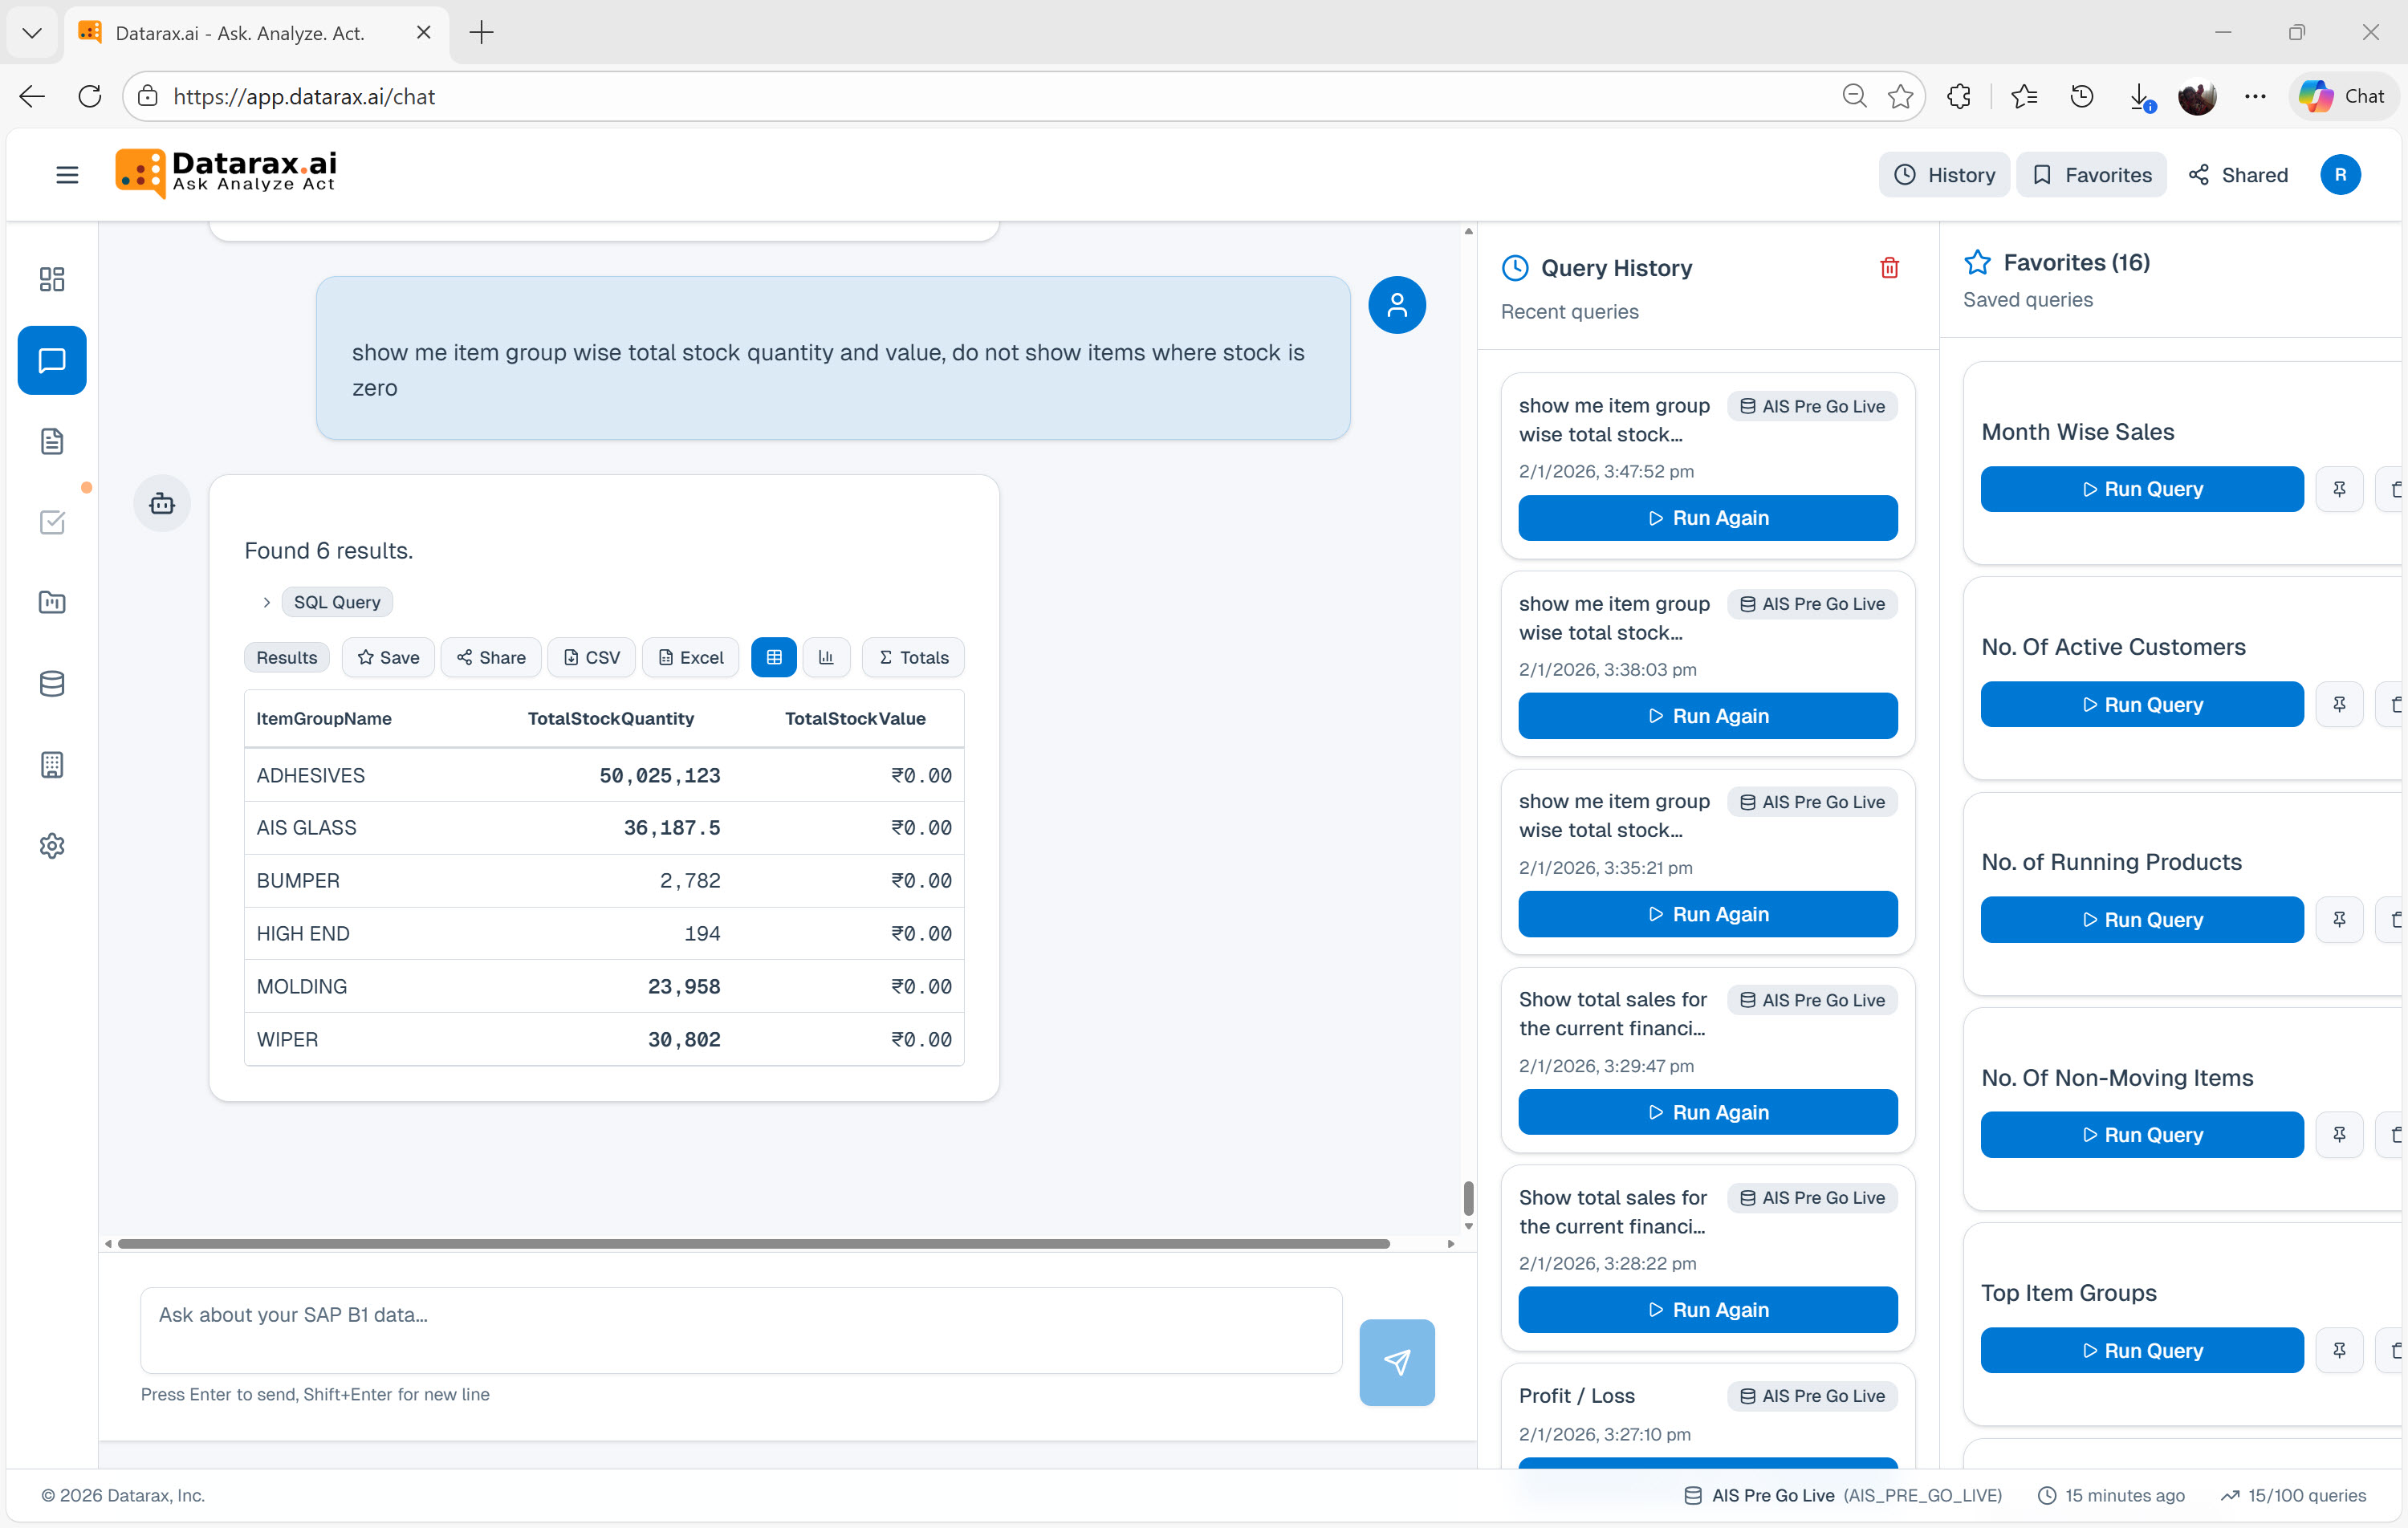2408x1528 pixels.
Task: Open the settings gear in left sidebar
Action: click(x=52, y=846)
